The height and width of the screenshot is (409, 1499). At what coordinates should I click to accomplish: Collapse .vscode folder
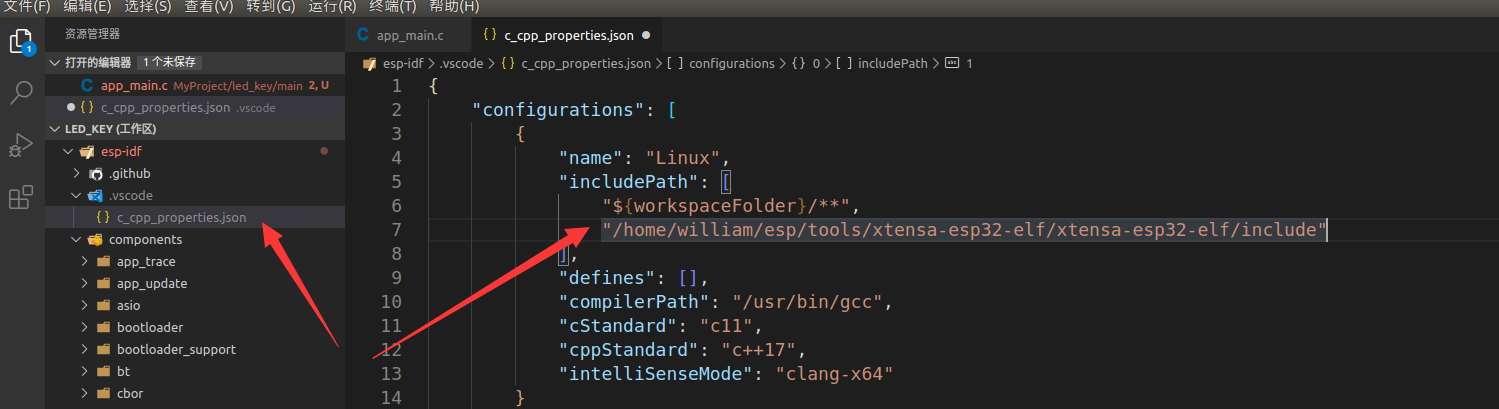[x=76, y=196]
